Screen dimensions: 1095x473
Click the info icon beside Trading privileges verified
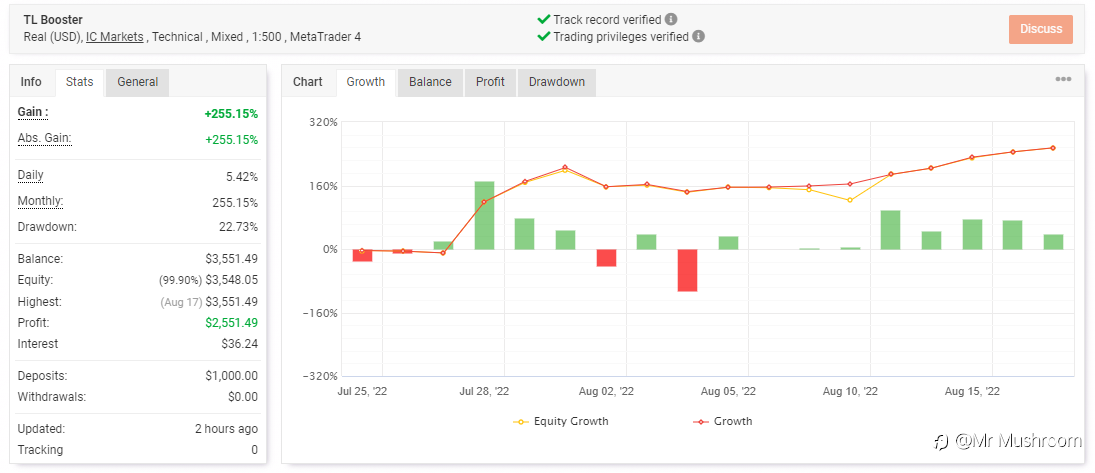click(x=698, y=36)
